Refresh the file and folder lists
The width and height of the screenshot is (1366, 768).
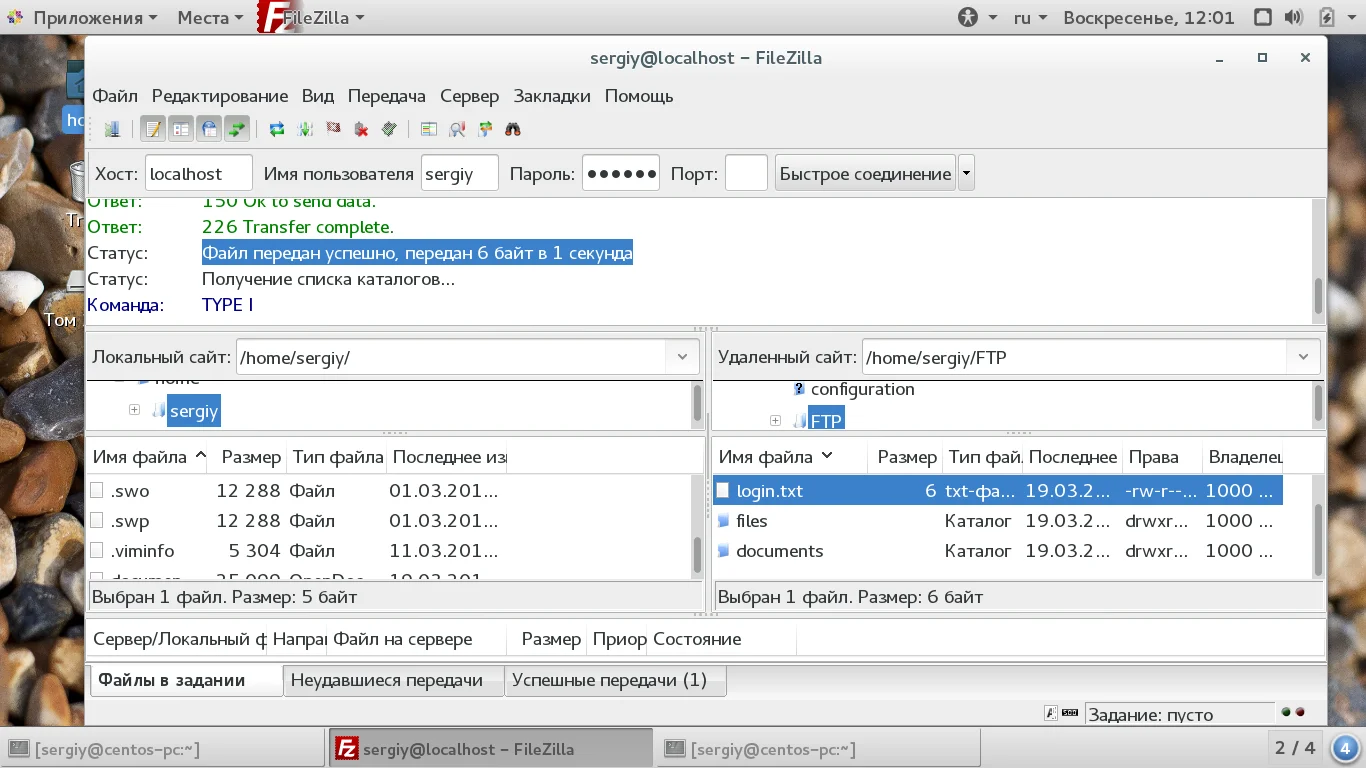coord(277,129)
